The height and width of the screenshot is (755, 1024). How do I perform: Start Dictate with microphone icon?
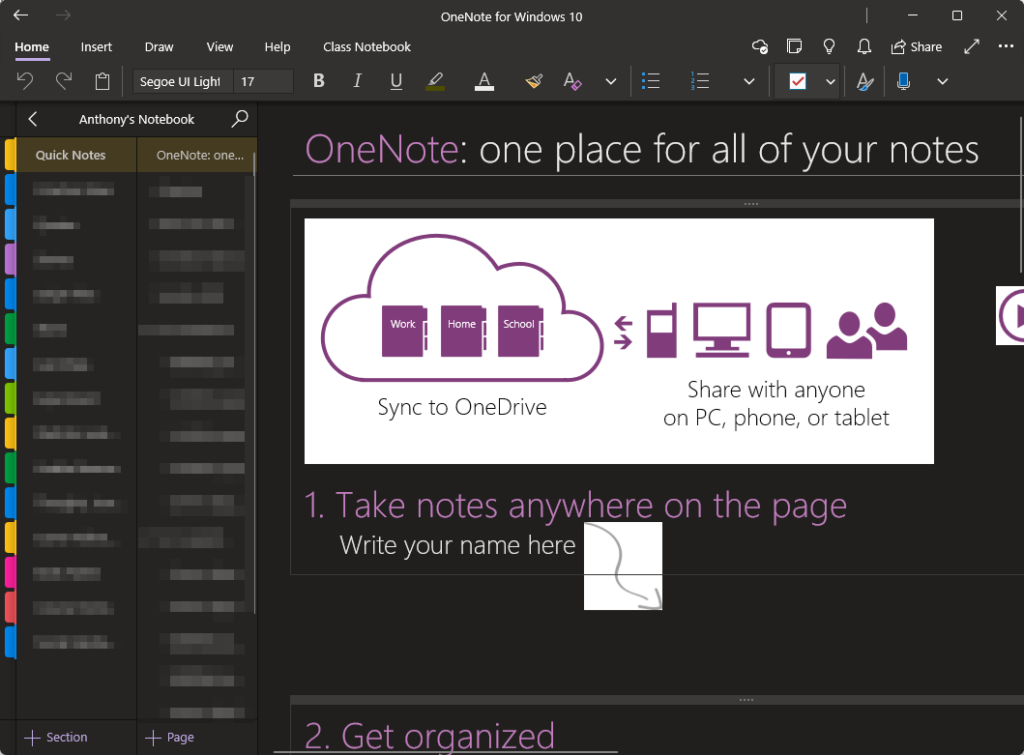(903, 81)
